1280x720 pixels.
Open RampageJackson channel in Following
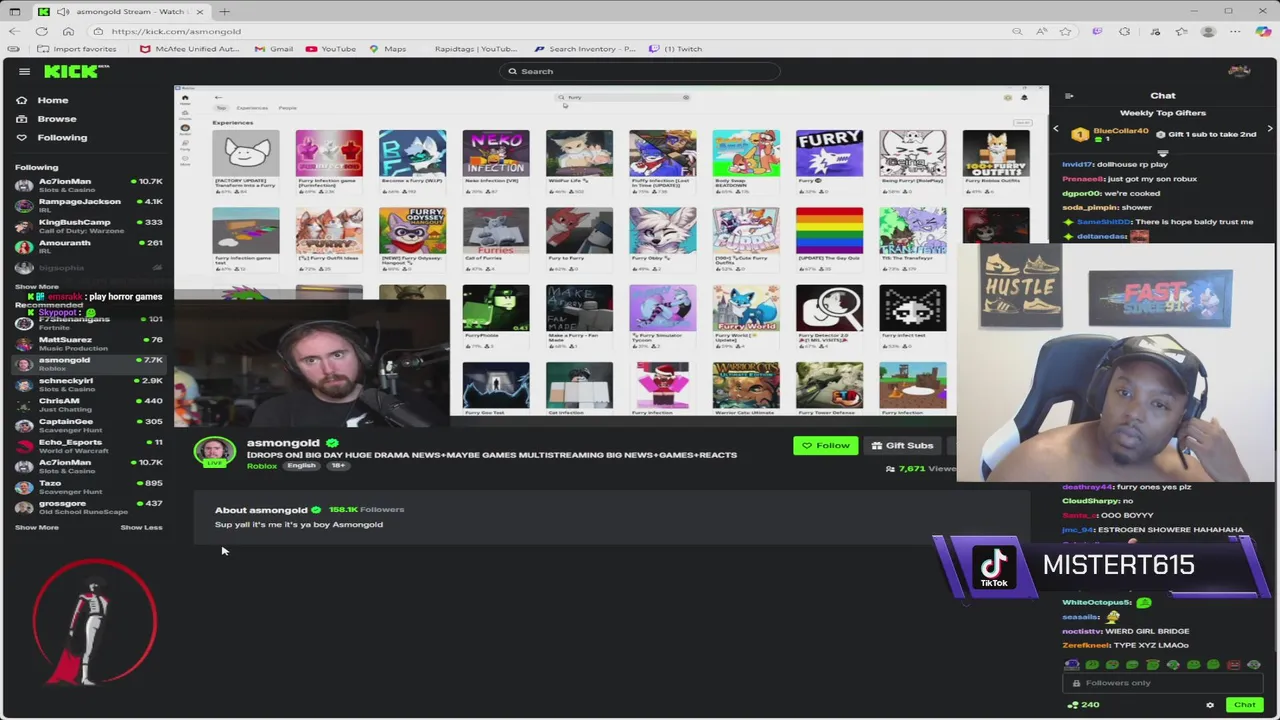tap(88, 205)
